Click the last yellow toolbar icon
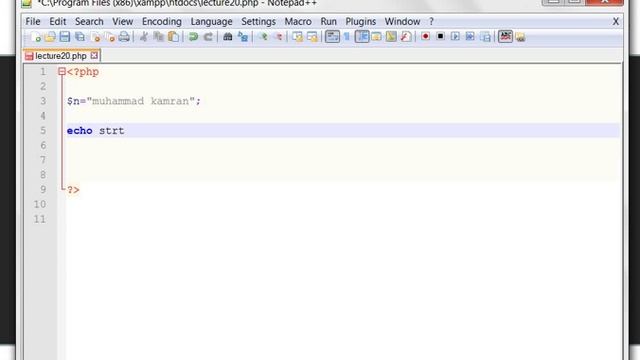Image resolution: width=640 pixels, height=360 pixels. 520,37
